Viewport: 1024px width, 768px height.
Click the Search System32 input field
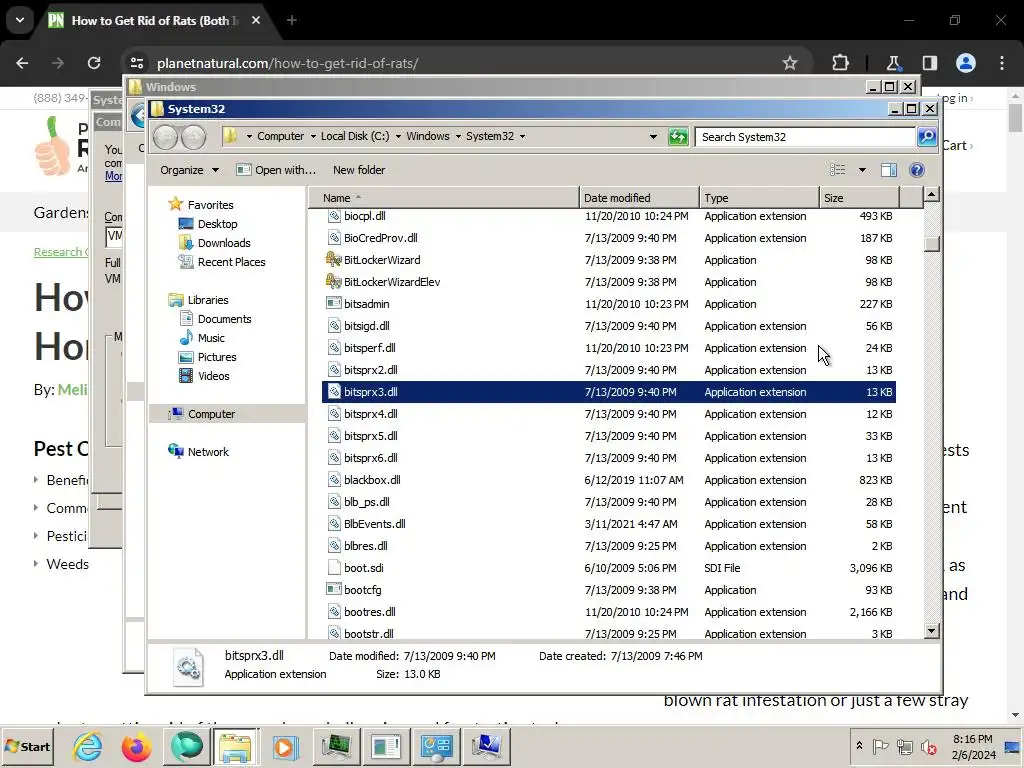tap(805, 136)
